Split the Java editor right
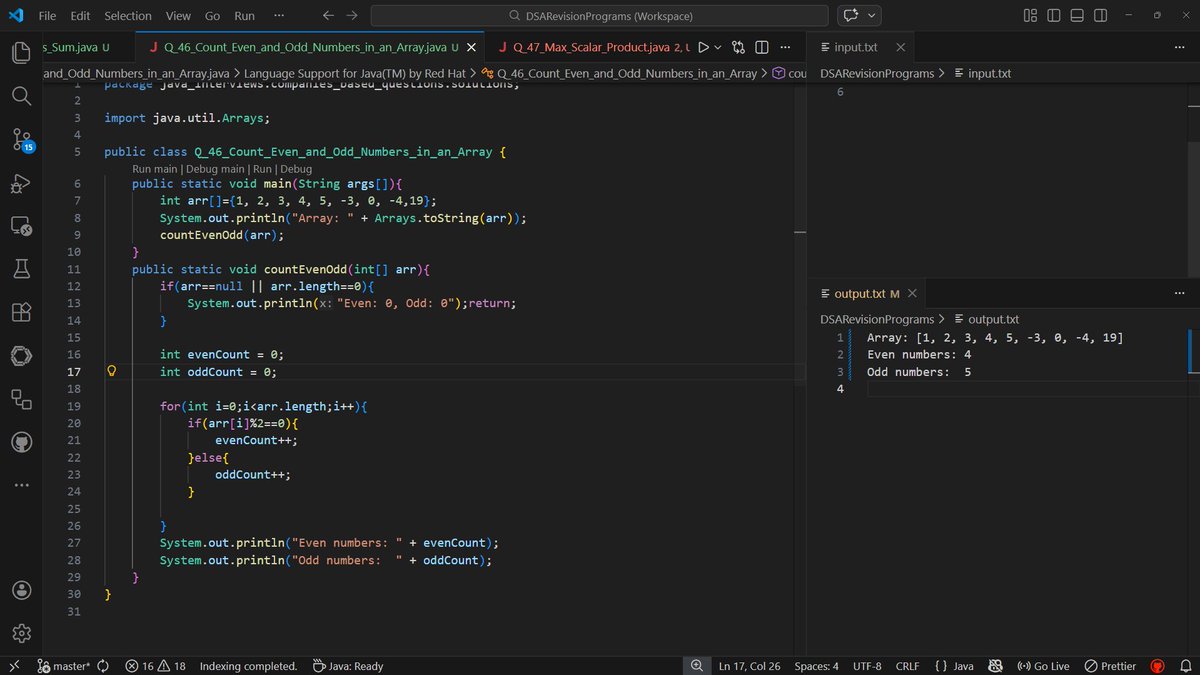This screenshot has height=675, width=1200. [761, 47]
